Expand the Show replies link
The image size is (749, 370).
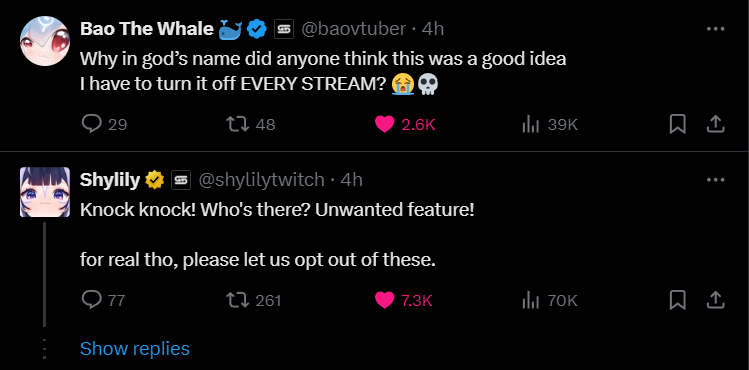135,349
